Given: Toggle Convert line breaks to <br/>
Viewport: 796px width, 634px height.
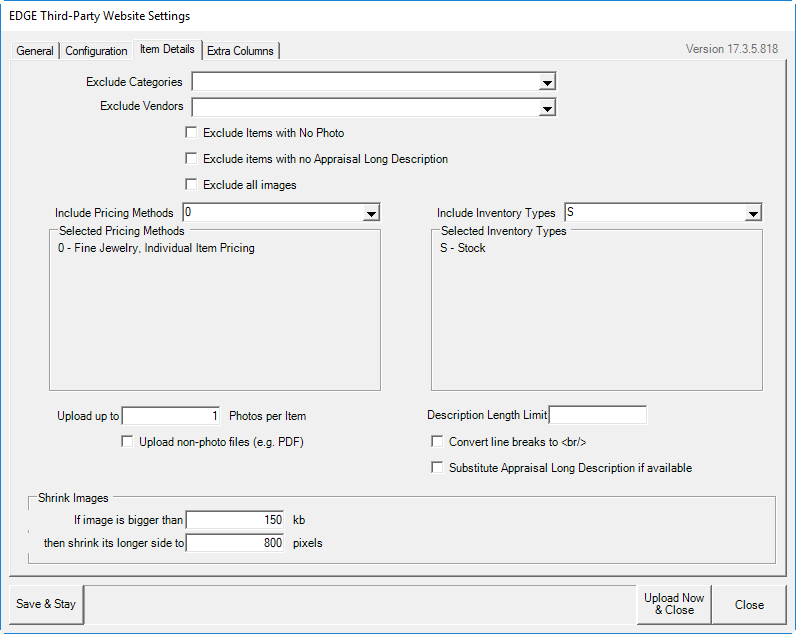Looking at the screenshot, I should click(437, 442).
